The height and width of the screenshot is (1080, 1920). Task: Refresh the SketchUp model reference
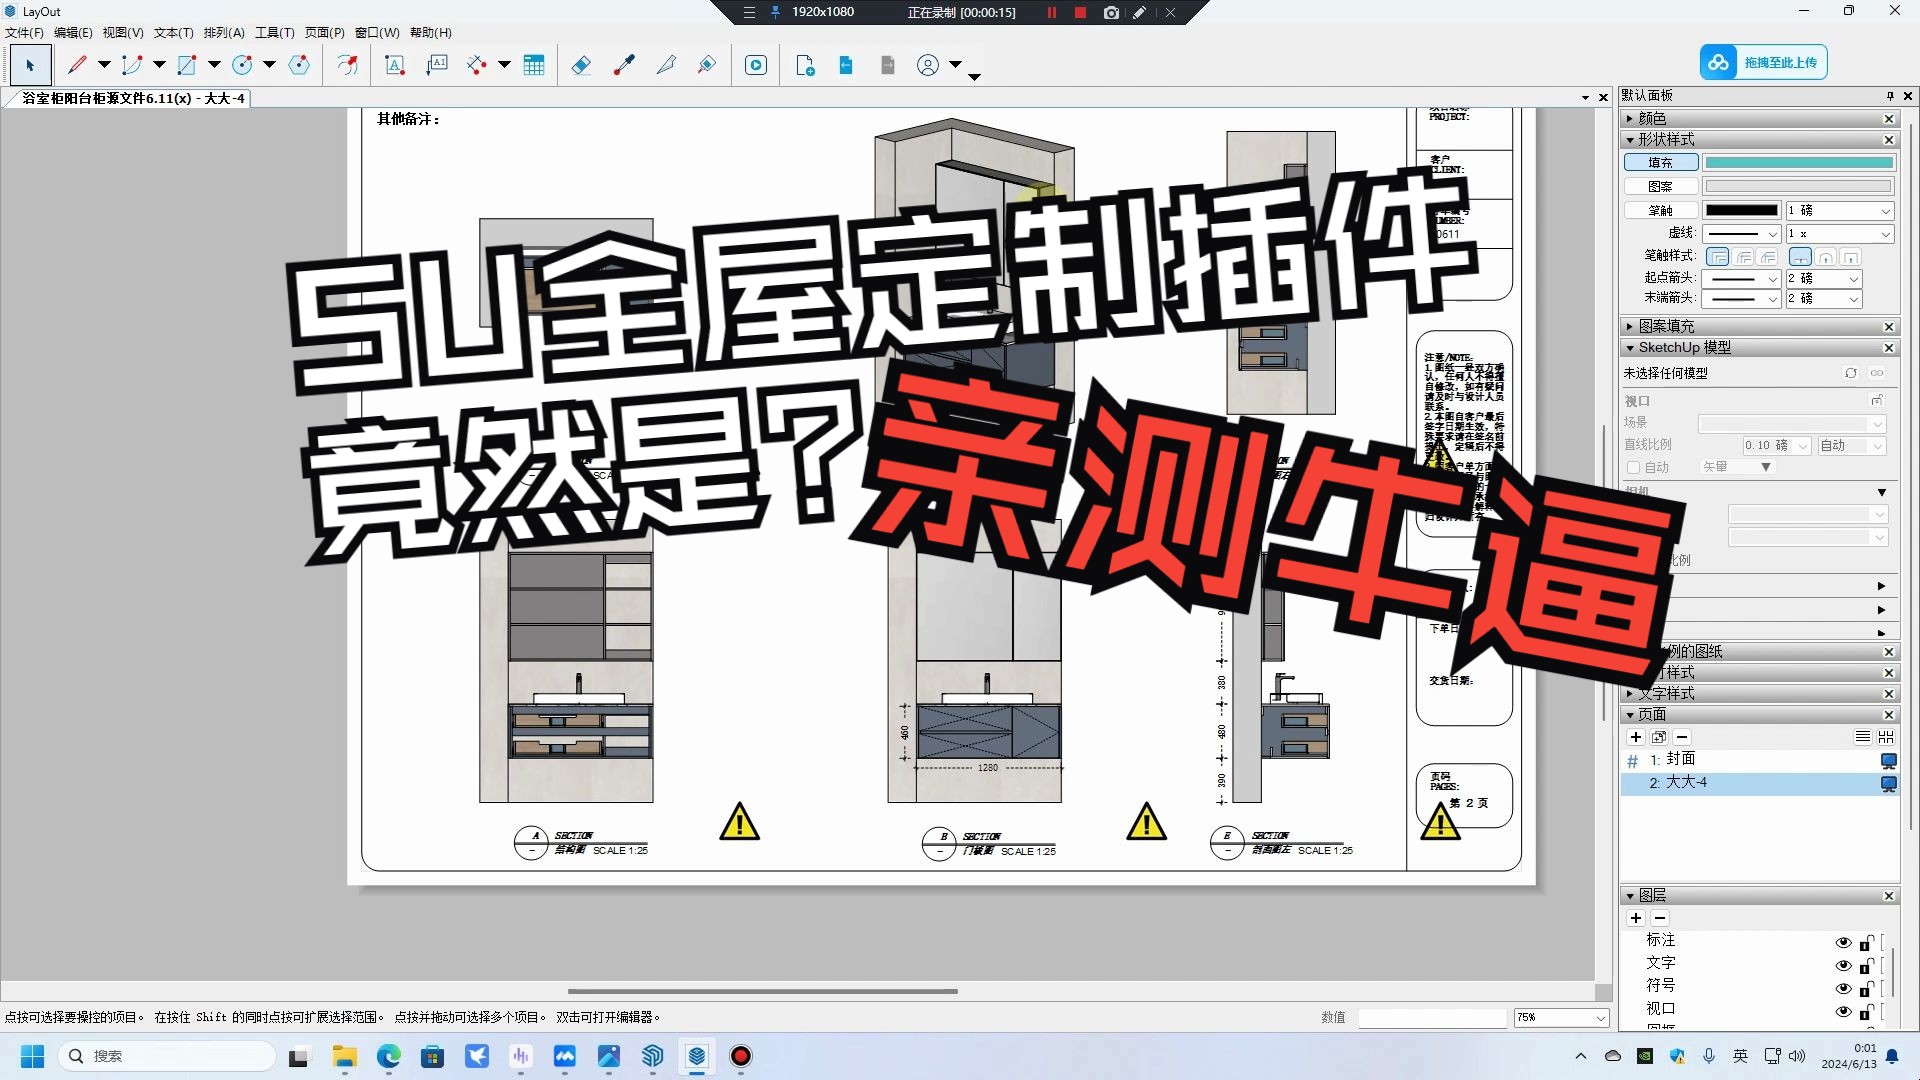(1851, 373)
